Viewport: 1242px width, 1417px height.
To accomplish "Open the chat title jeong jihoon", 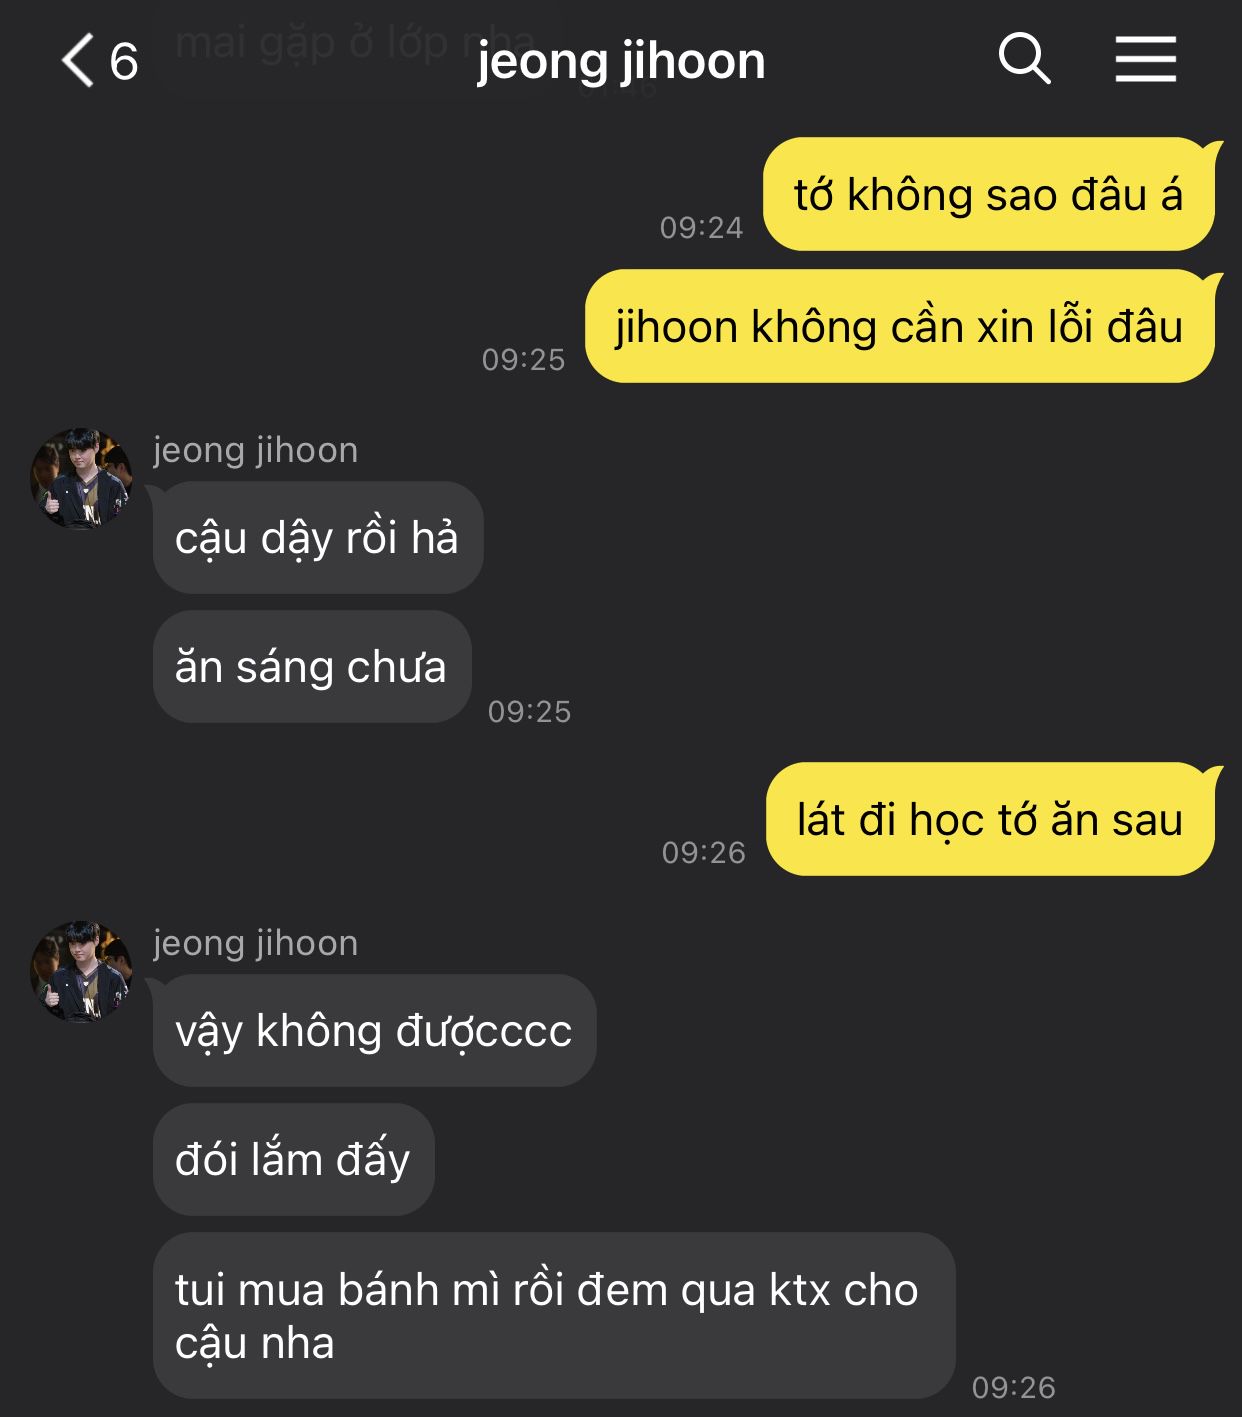I will (621, 62).
